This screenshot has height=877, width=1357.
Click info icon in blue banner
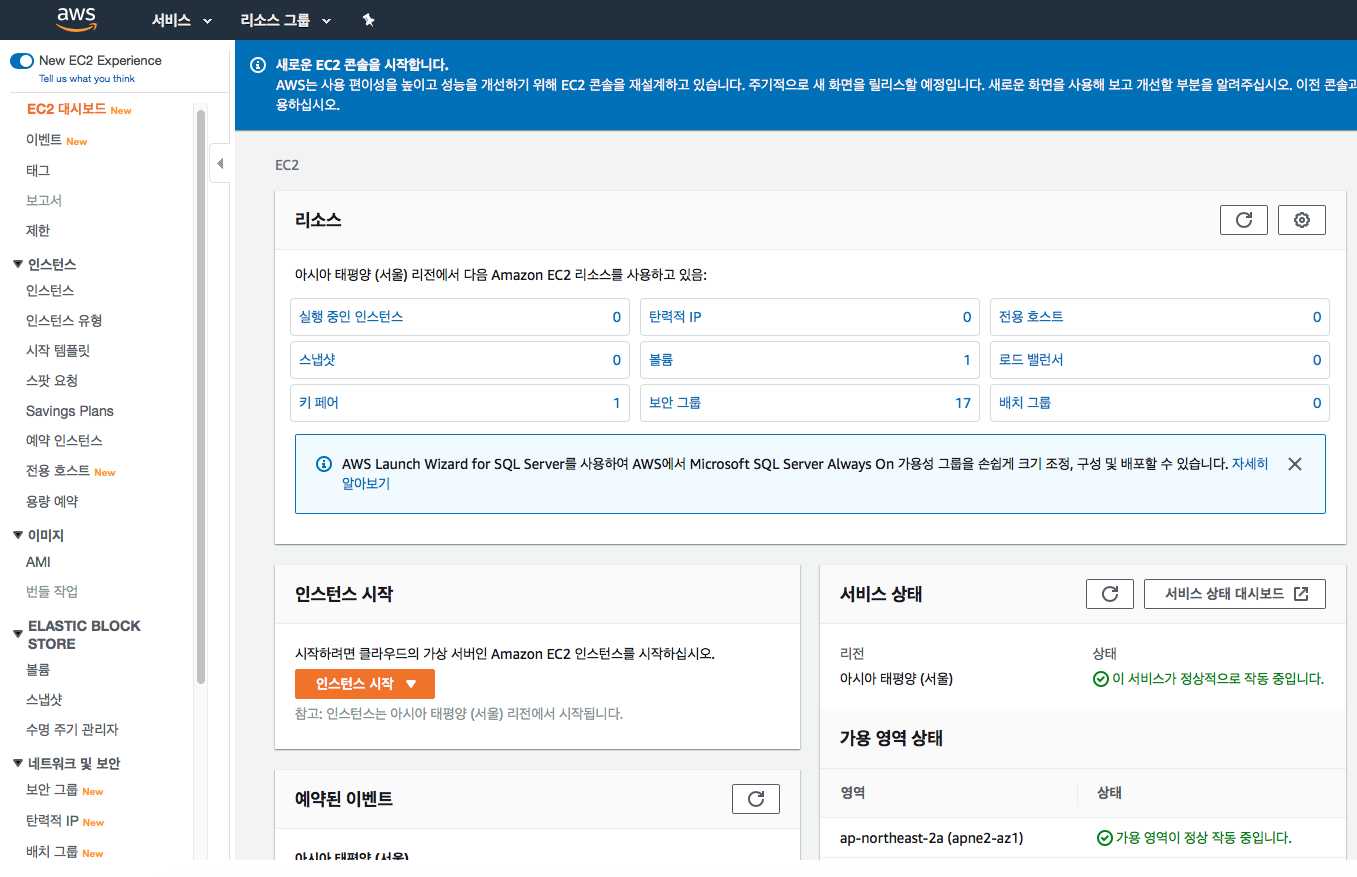point(257,65)
